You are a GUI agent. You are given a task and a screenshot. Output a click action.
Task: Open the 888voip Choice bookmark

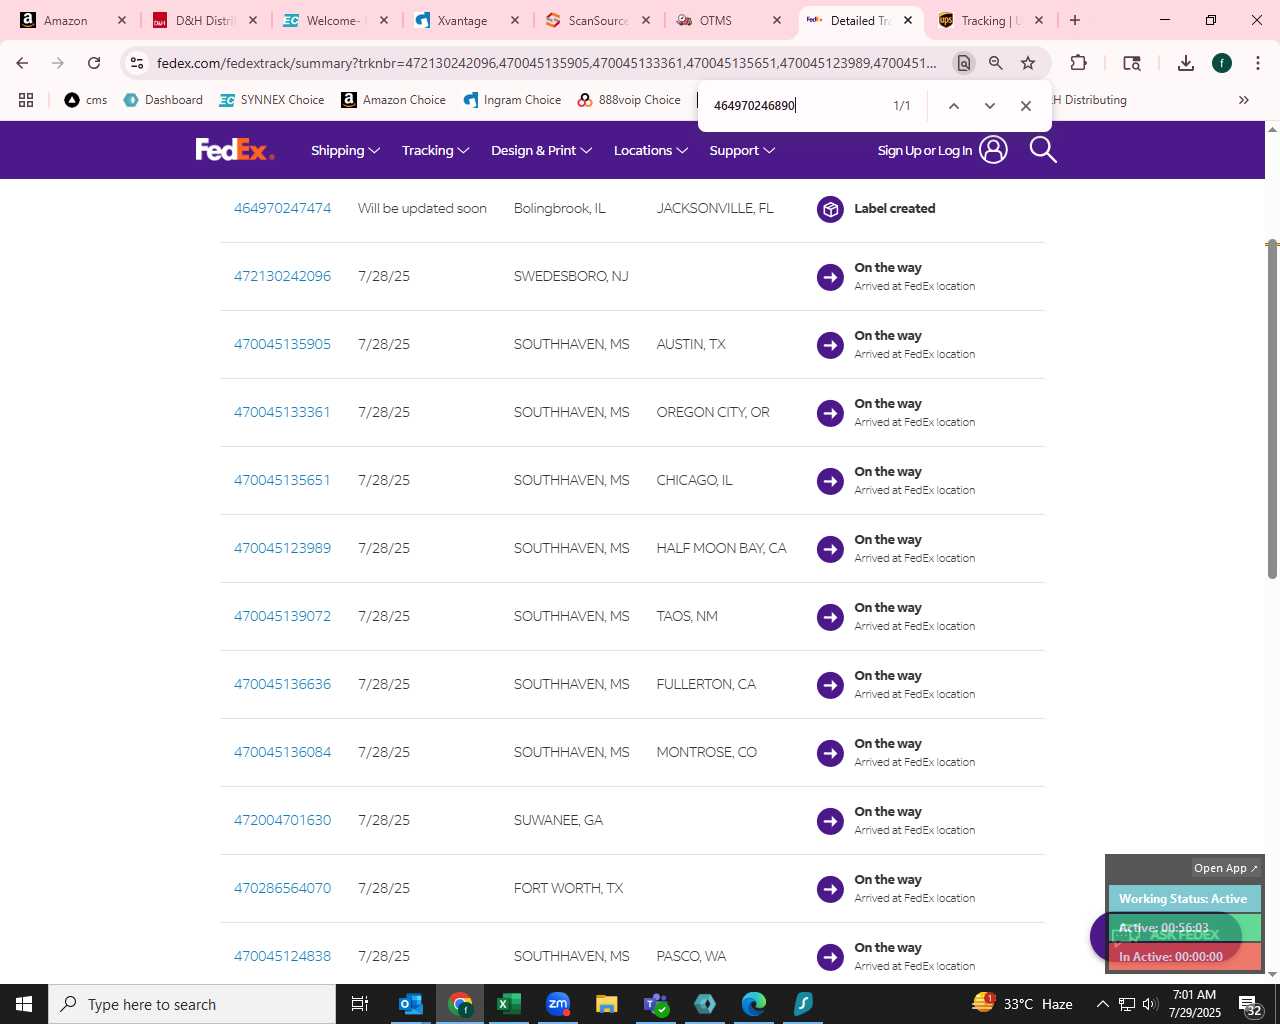click(x=629, y=100)
